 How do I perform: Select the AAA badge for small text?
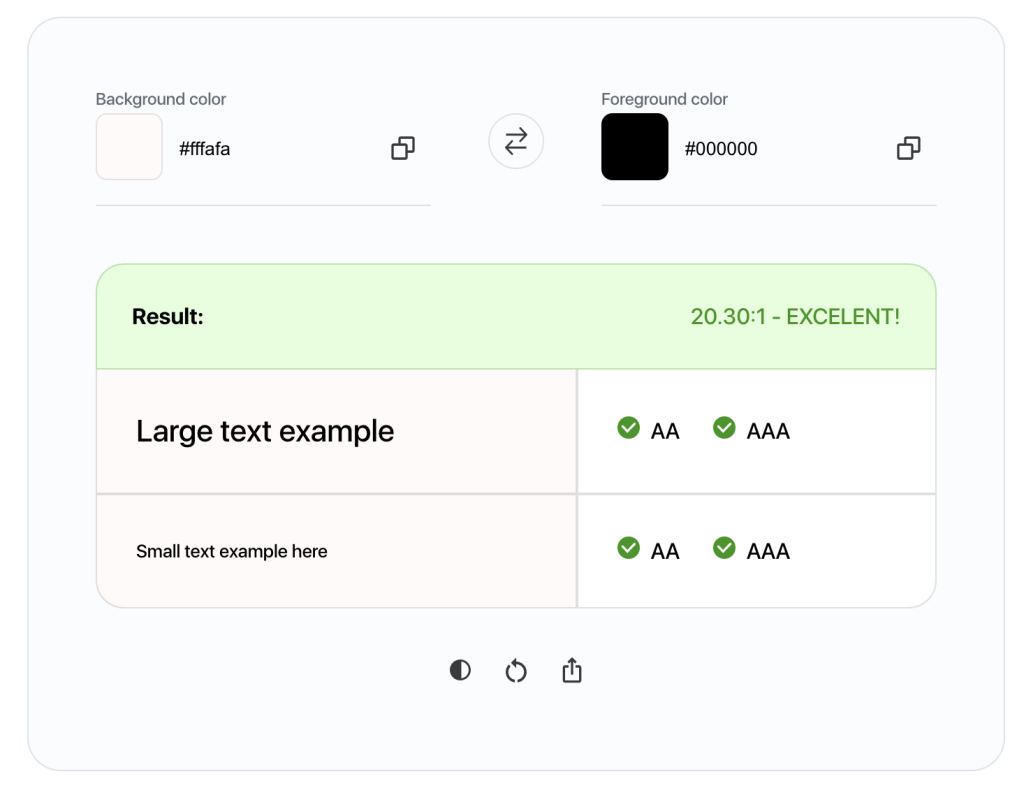point(724,548)
